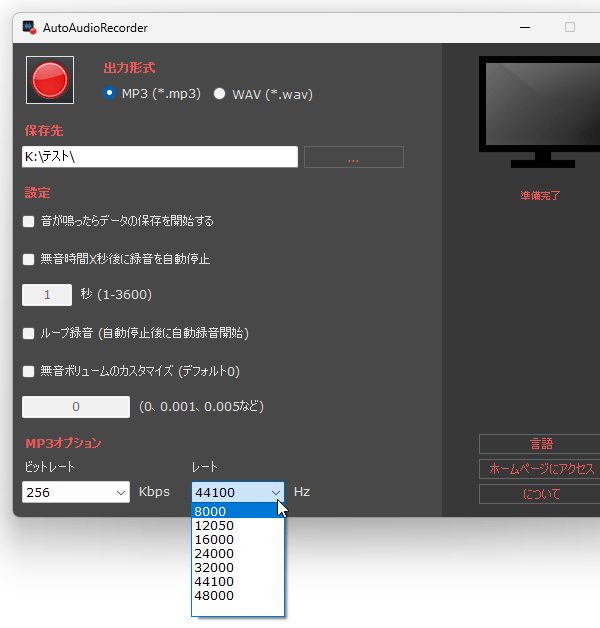Choose 16000 from sample rate list

click(x=238, y=539)
